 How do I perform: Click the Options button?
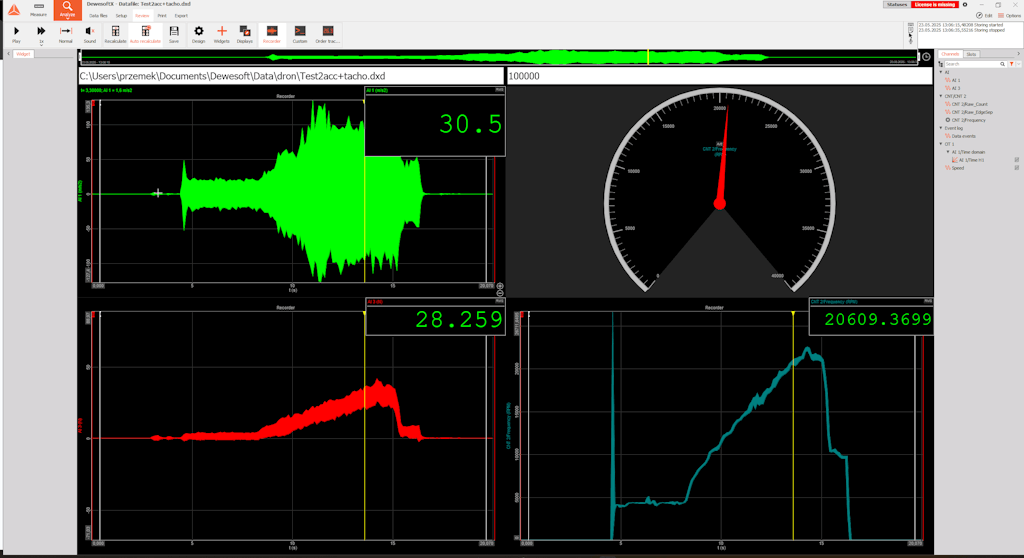point(1009,16)
